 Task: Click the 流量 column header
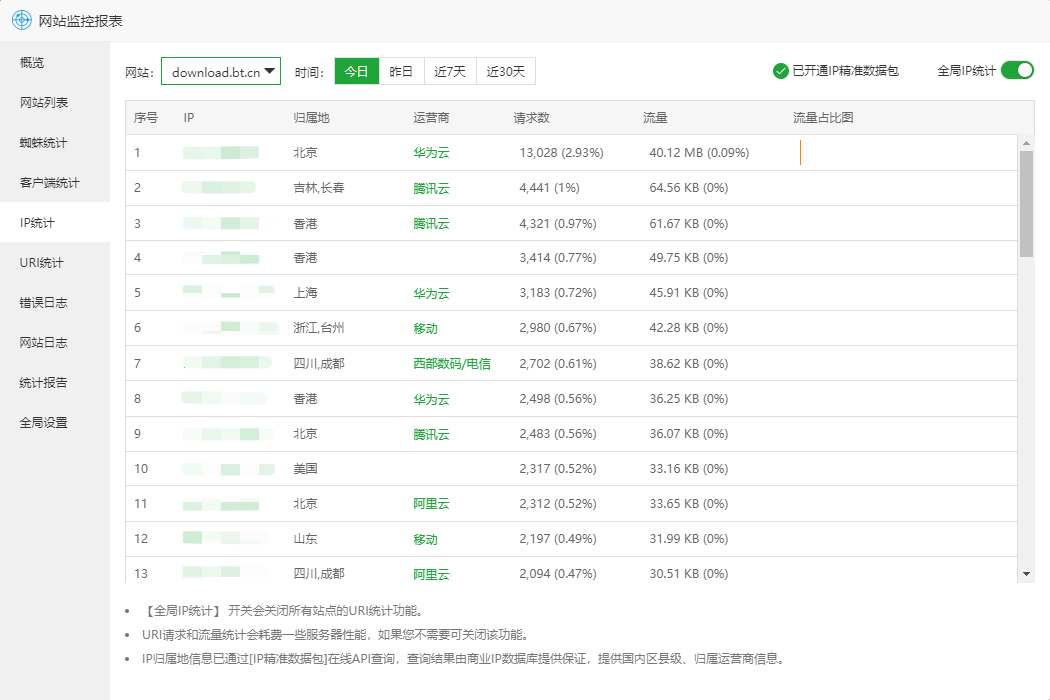656,118
